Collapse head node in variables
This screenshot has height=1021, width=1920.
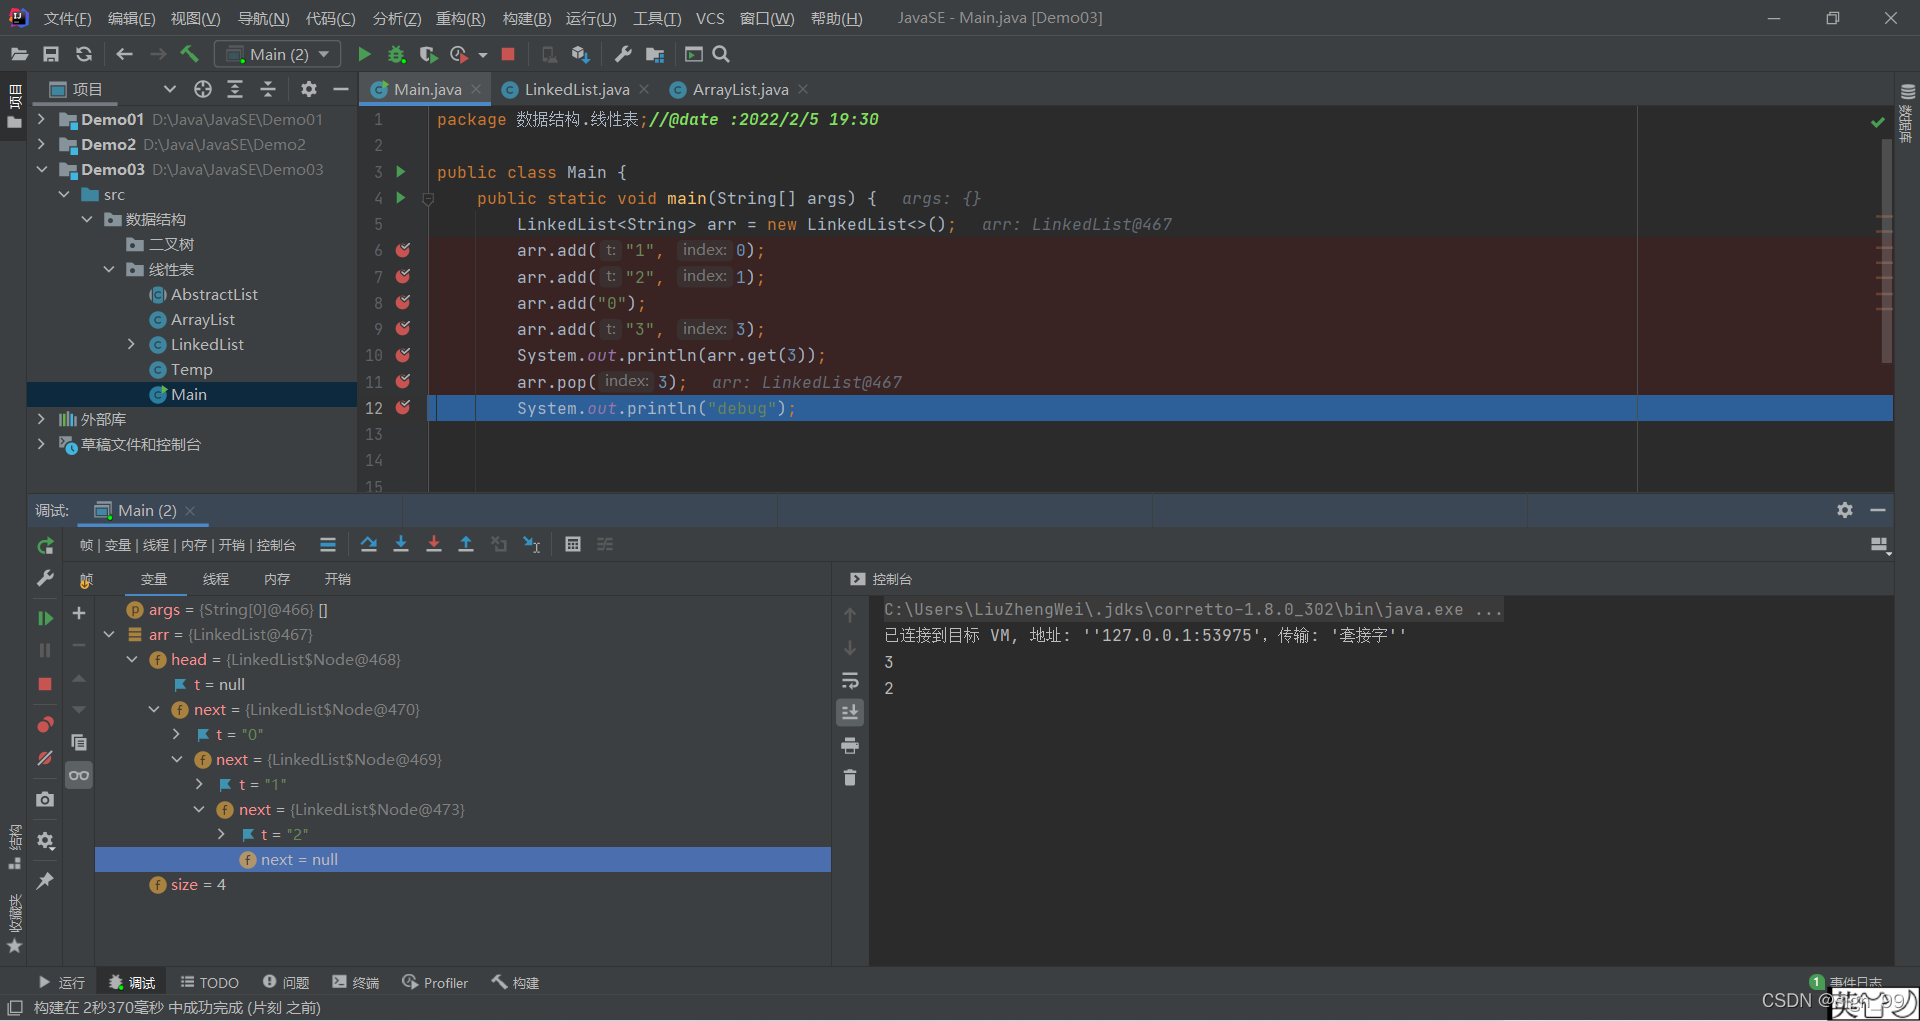(x=131, y=659)
